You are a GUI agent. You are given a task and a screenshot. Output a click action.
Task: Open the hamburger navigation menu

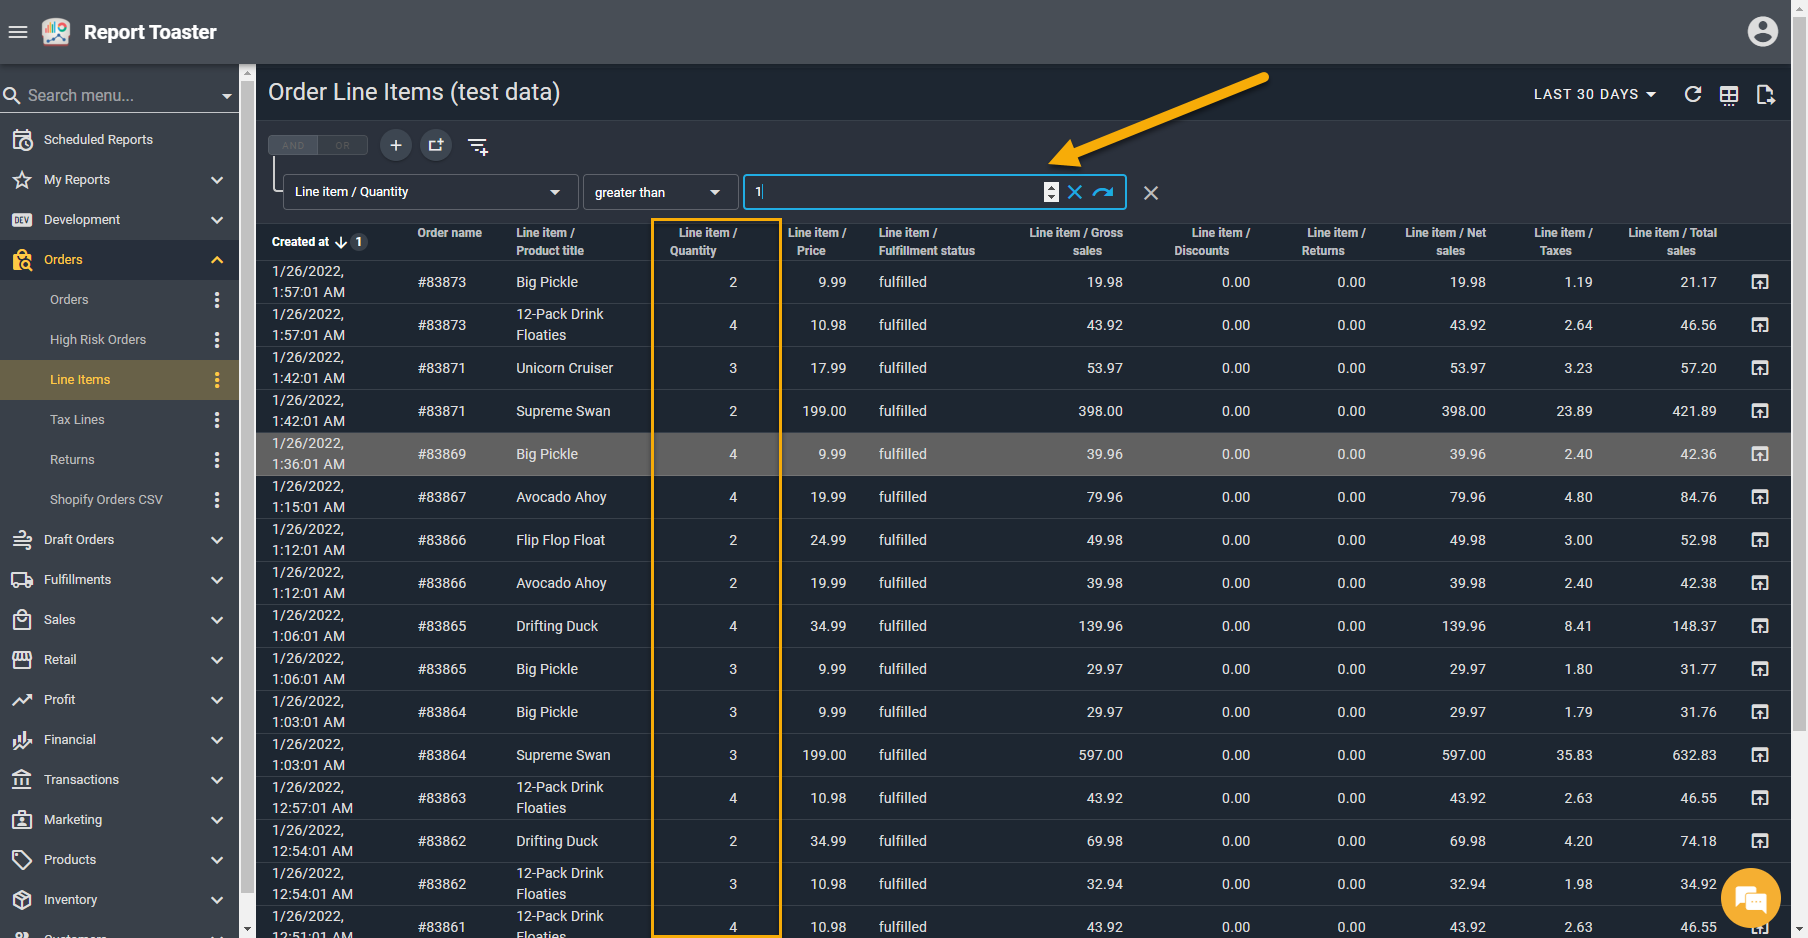pos(18,32)
